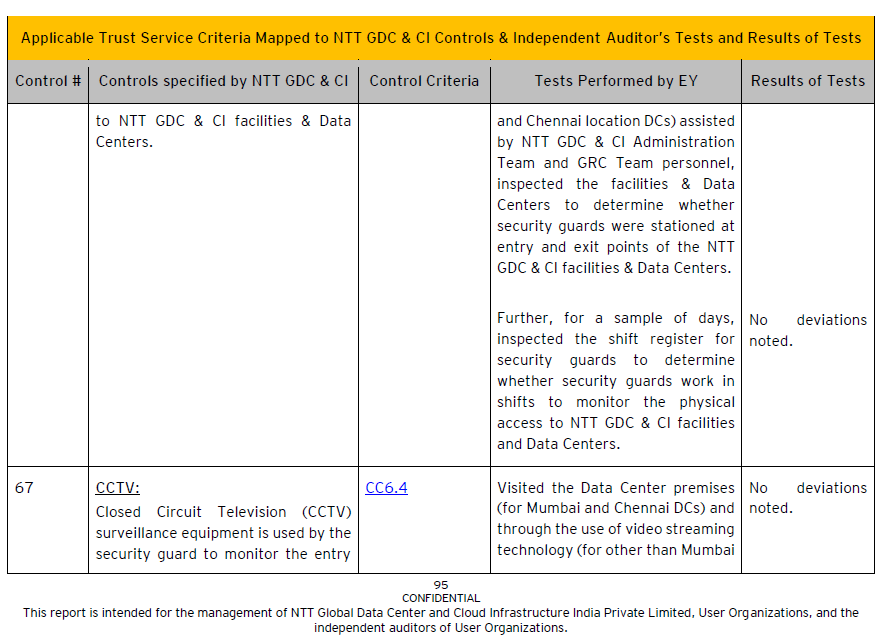Image resolution: width=886 pixels, height=642 pixels.
Task: Click the paragraph starting 'and Chennai location DCs'
Action: tap(615, 194)
